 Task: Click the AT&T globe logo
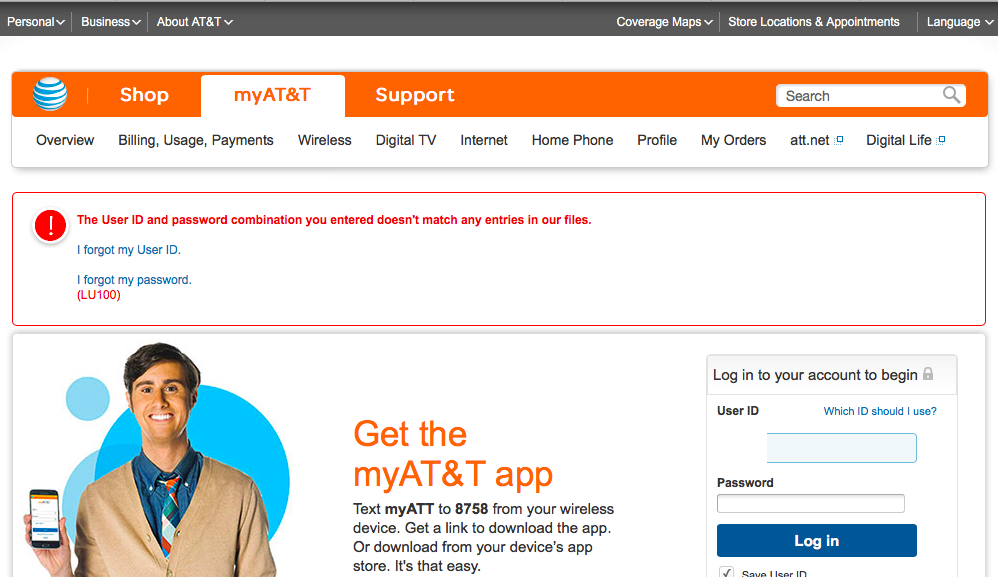click(50, 94)
